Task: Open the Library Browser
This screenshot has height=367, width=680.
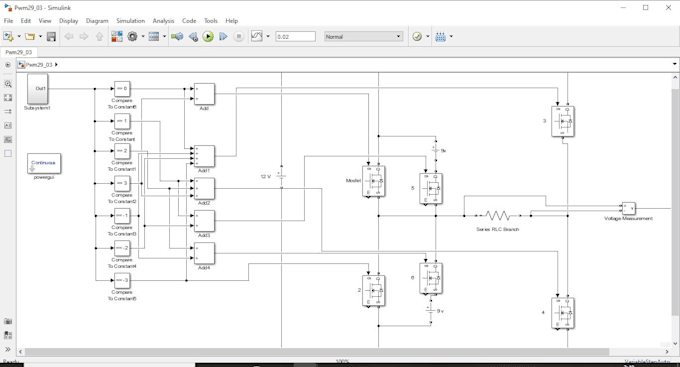Action: click(117, 36)
